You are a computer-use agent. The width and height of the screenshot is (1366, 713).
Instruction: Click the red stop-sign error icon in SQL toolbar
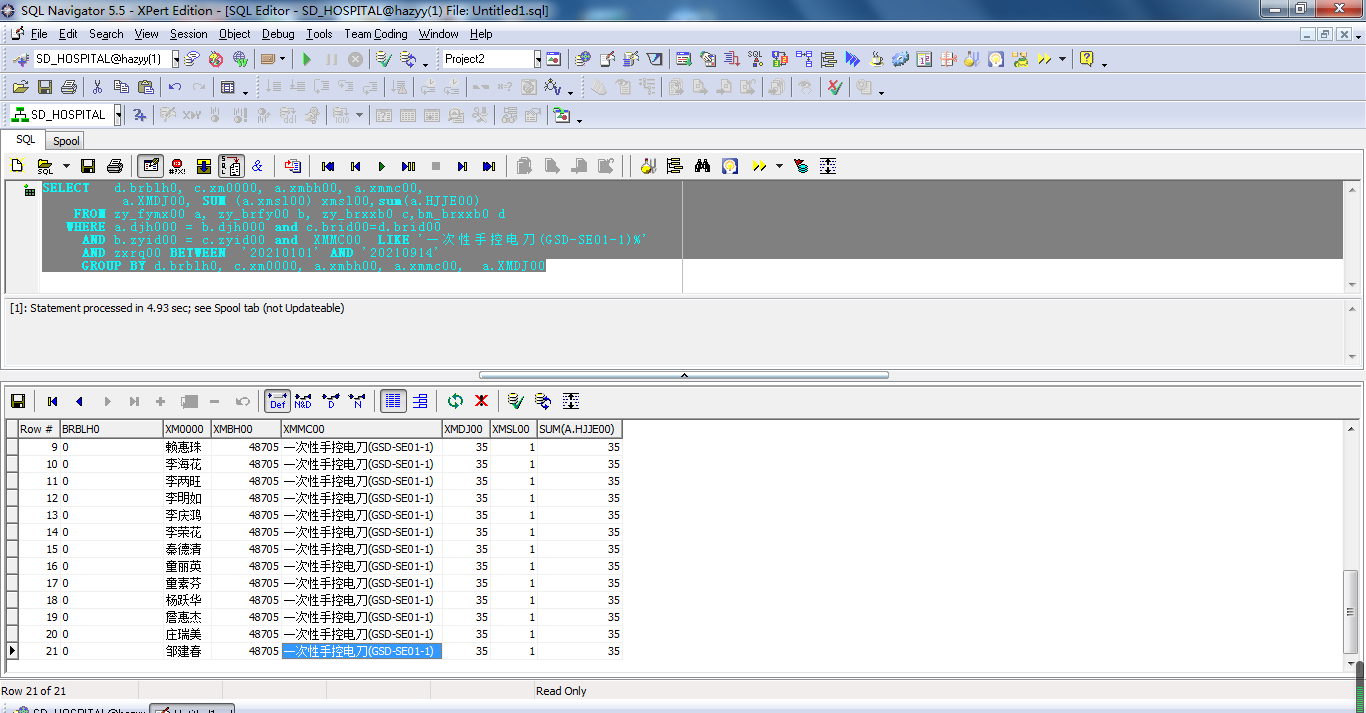(178, 166)
